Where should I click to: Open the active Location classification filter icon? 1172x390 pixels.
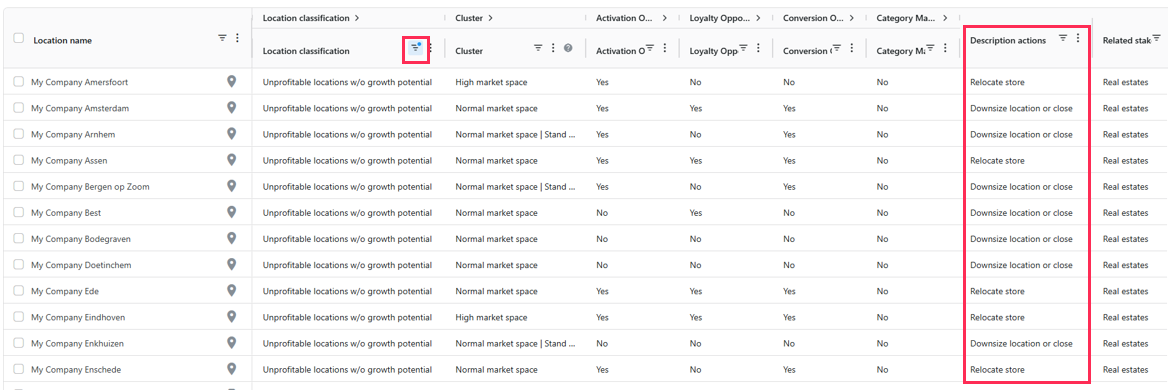click(x=416, y=49)
